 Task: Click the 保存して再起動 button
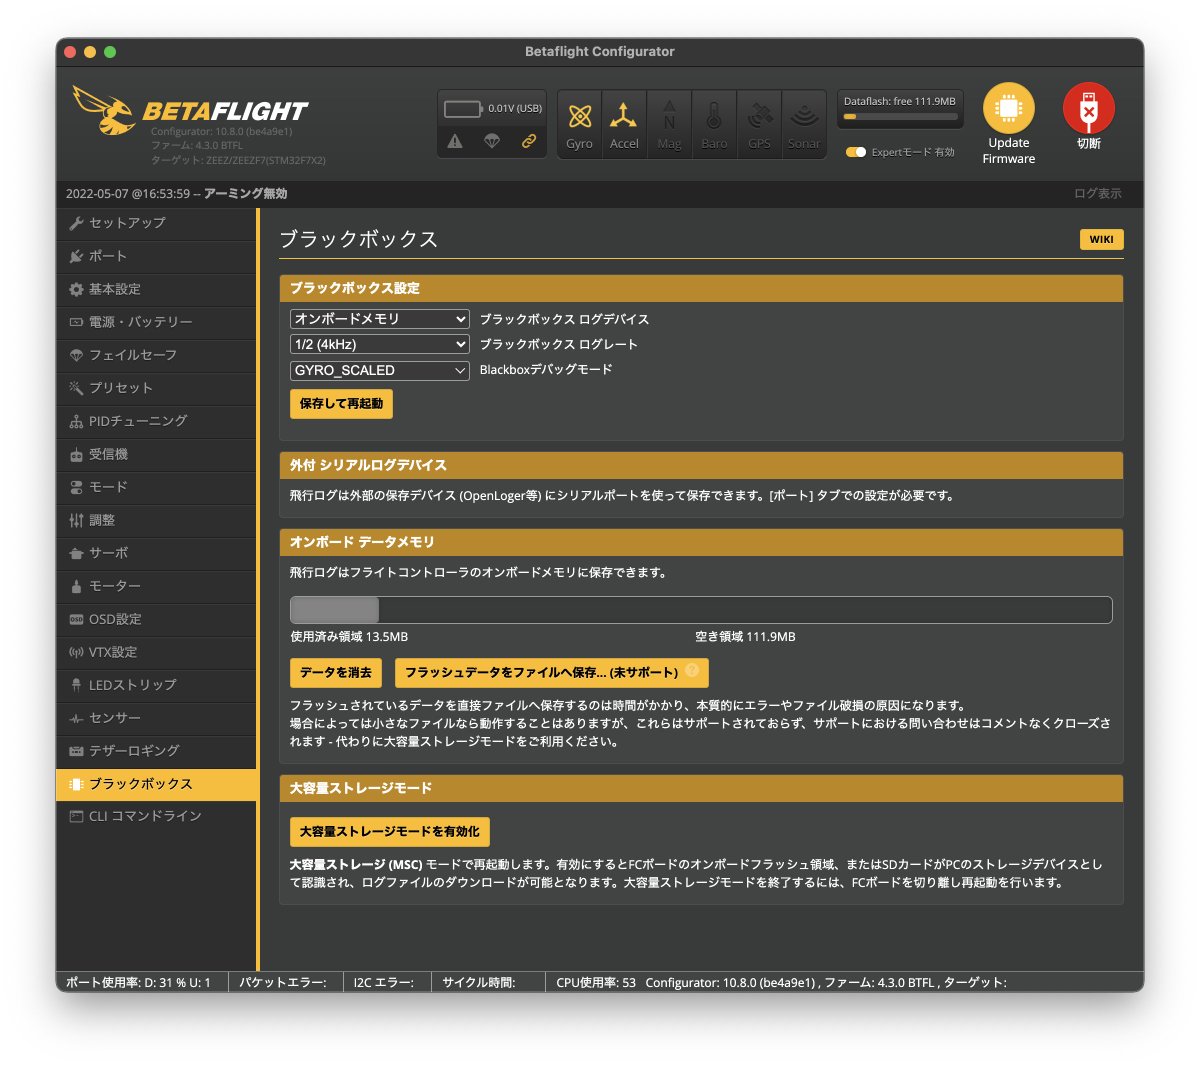tap(341, 404)
